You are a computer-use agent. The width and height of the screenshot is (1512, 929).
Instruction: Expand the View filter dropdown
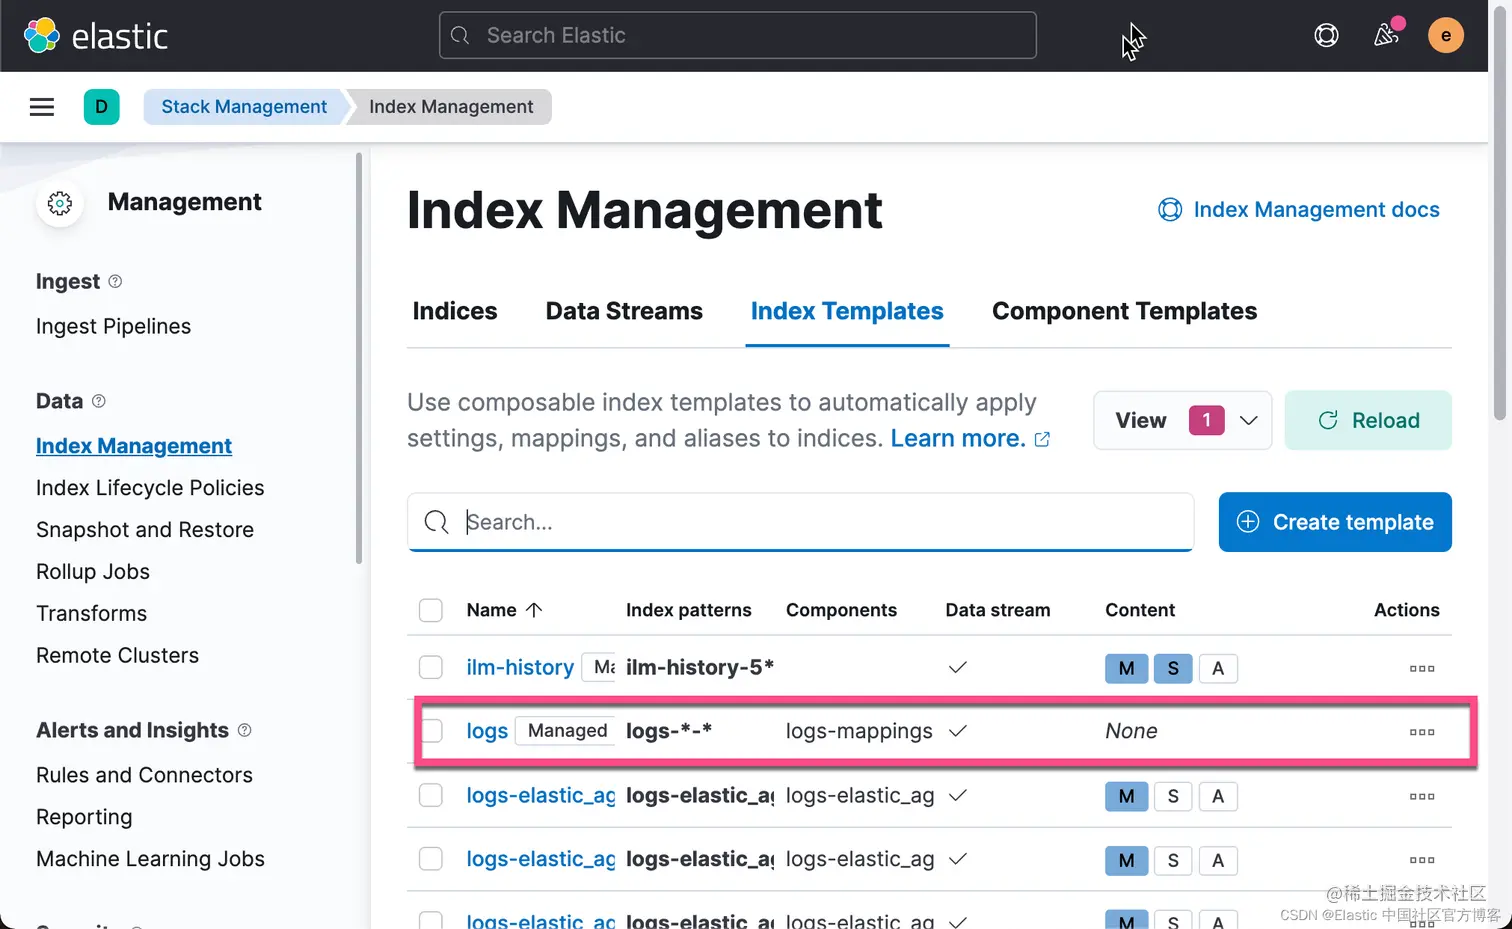[1182, 421]
